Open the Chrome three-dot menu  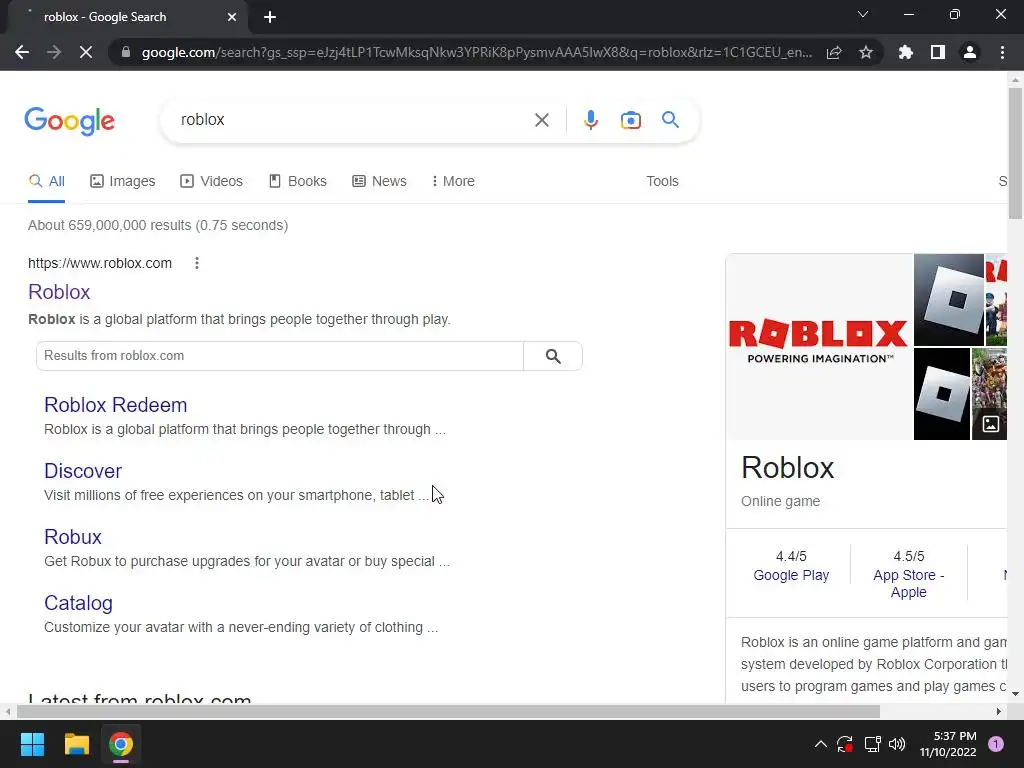point(1002,52)
